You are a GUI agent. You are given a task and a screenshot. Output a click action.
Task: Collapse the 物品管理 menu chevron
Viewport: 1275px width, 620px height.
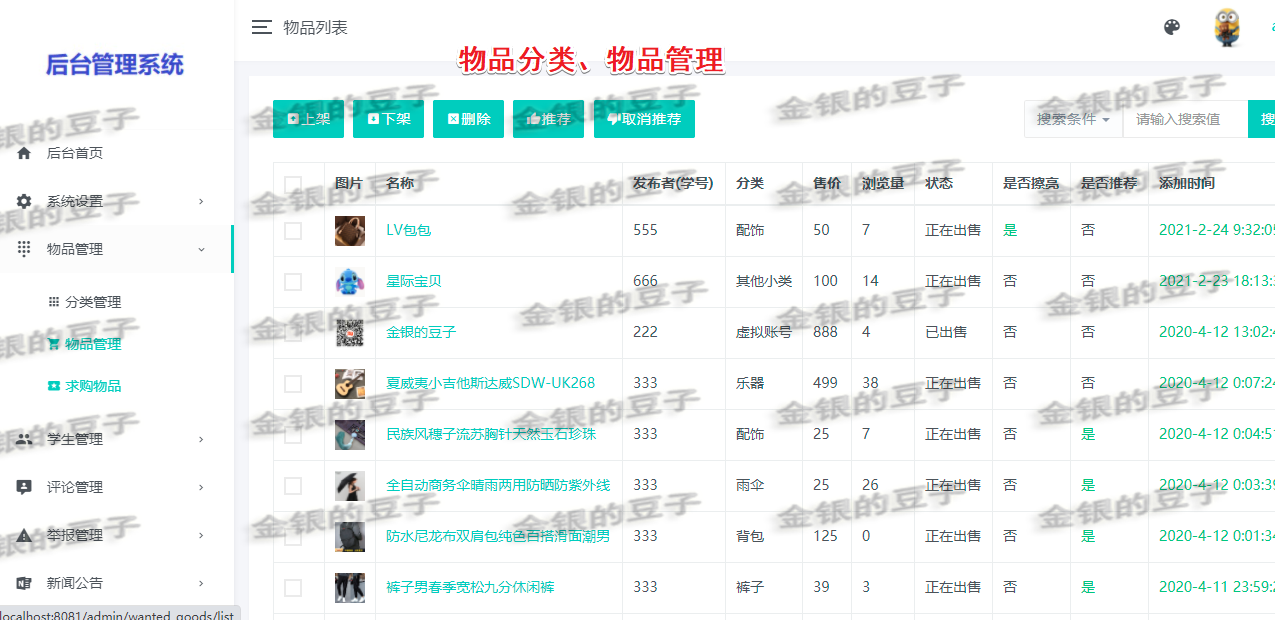(201, 249)
